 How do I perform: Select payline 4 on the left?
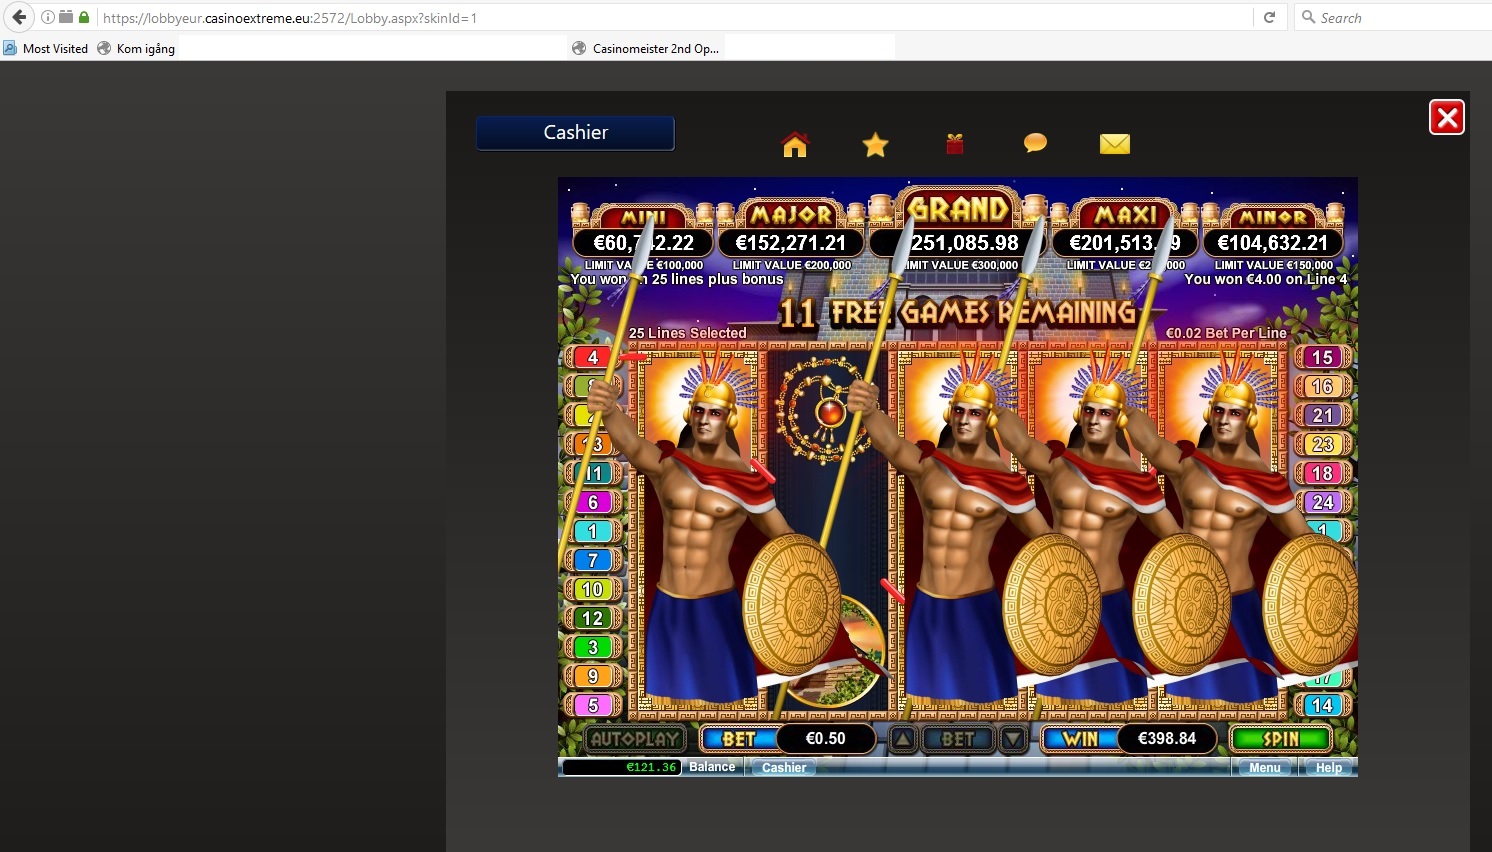coord(593,357)
